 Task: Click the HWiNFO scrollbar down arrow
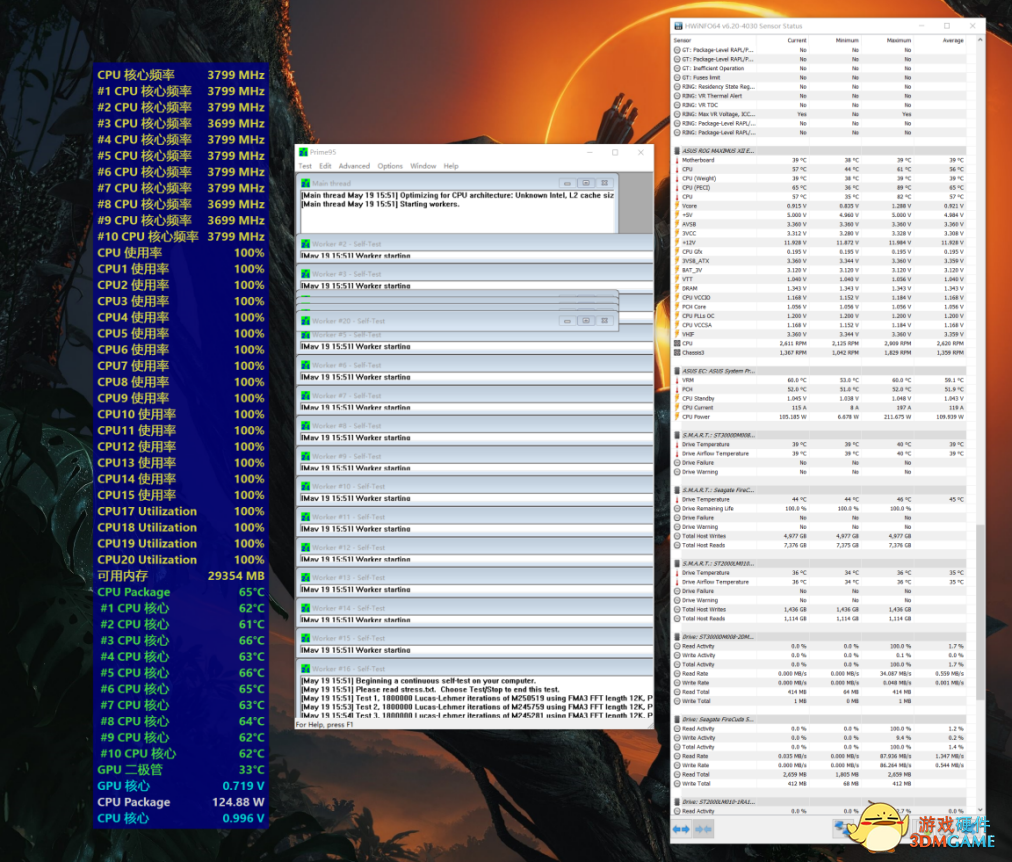click(x=980, y=810)
